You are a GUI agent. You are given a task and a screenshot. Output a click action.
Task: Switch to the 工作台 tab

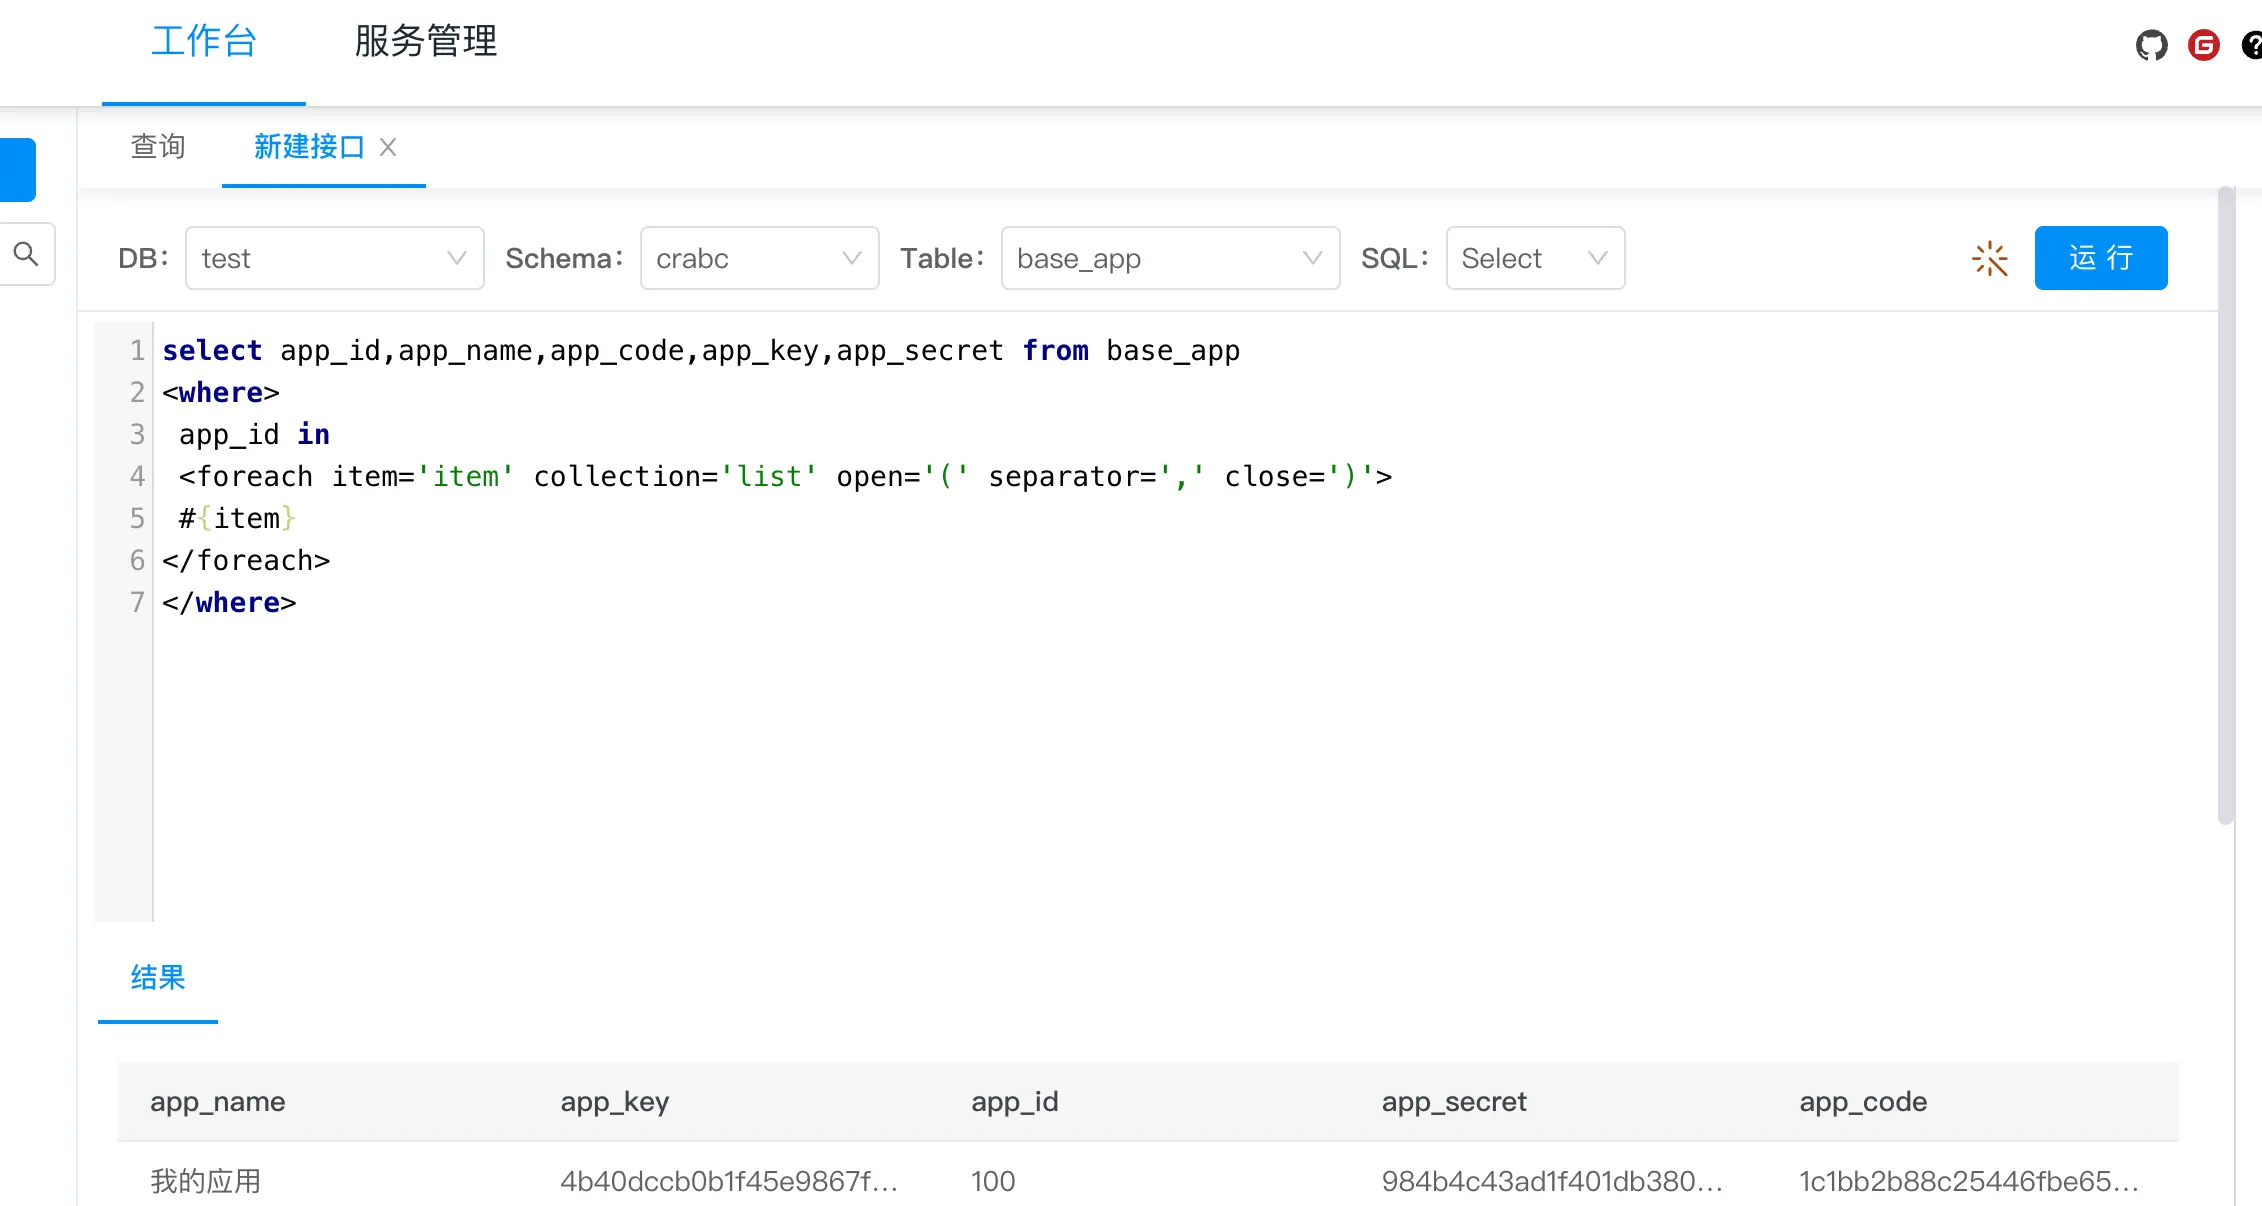[203, 42]
